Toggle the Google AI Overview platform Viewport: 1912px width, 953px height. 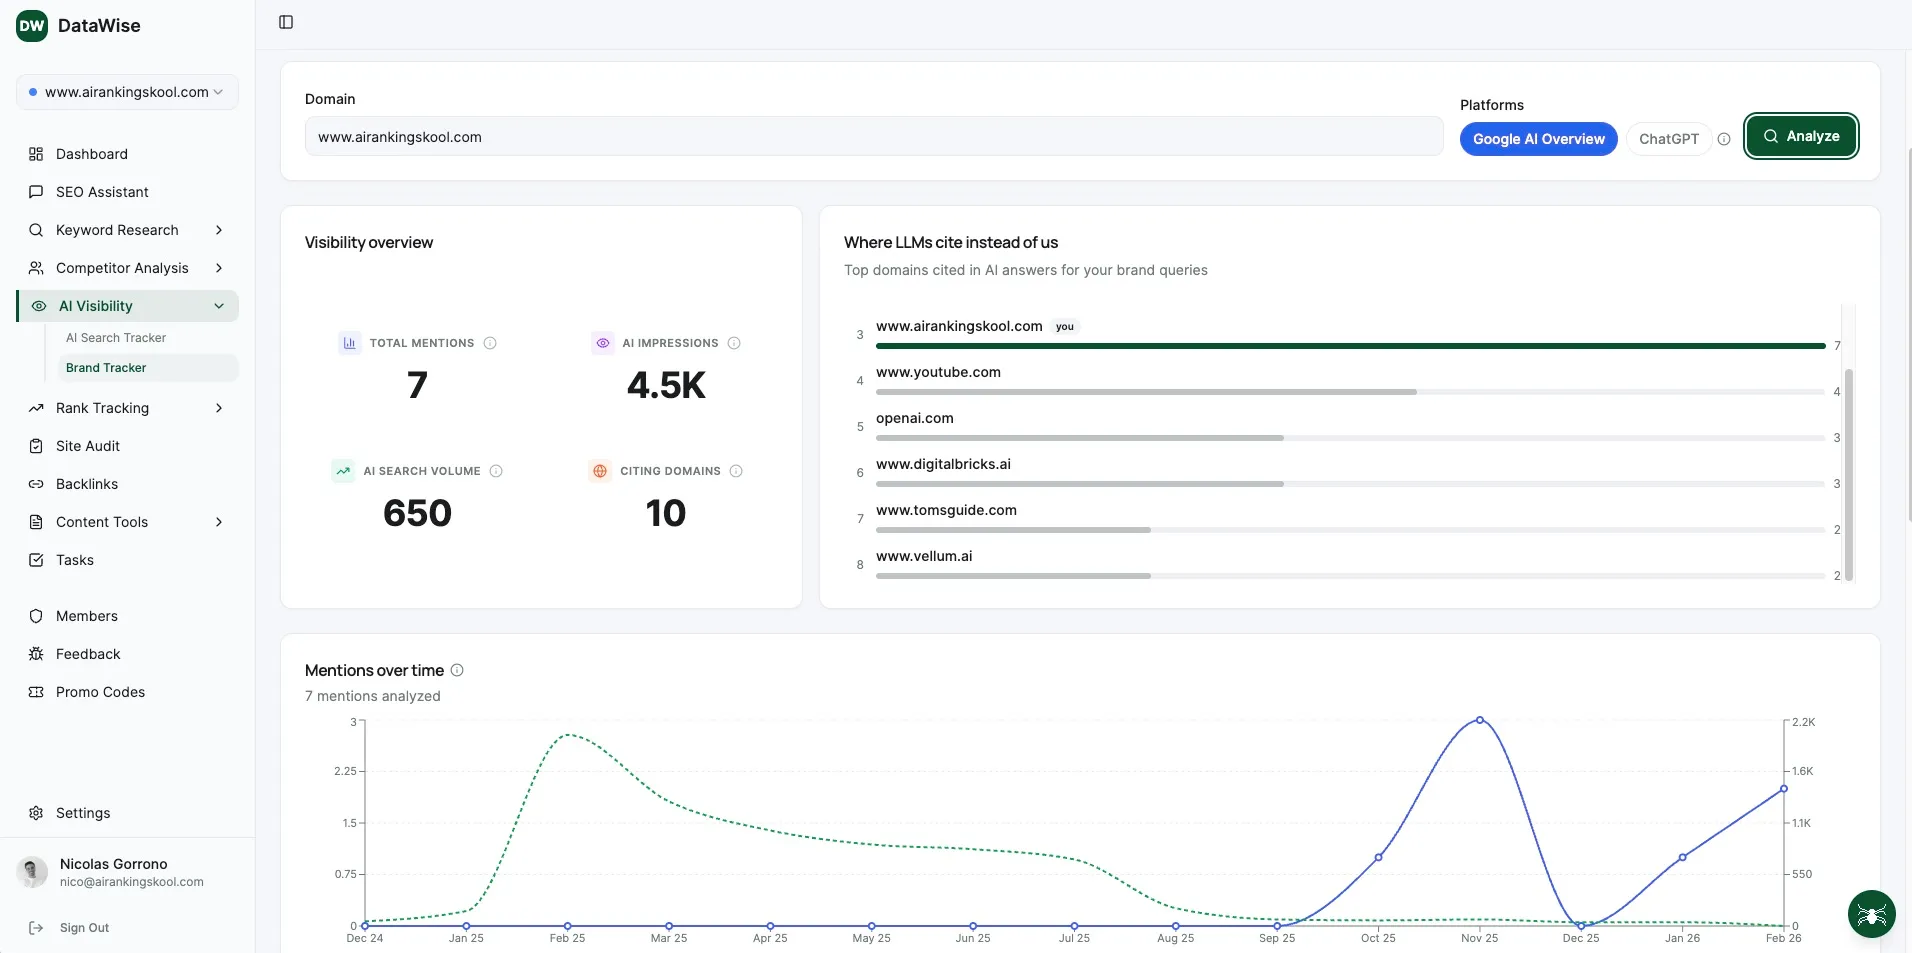pyautogui.click(x=1538, y=138)
